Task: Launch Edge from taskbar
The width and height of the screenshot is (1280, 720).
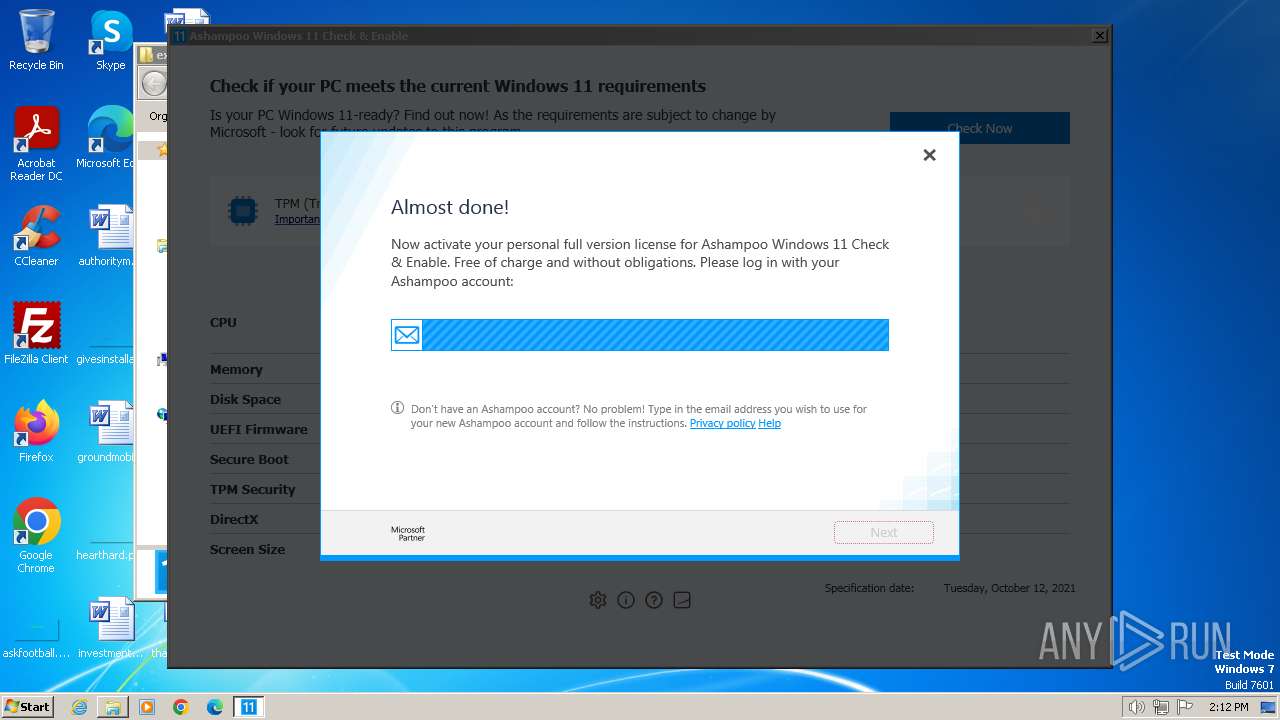Action: [215, 707]
